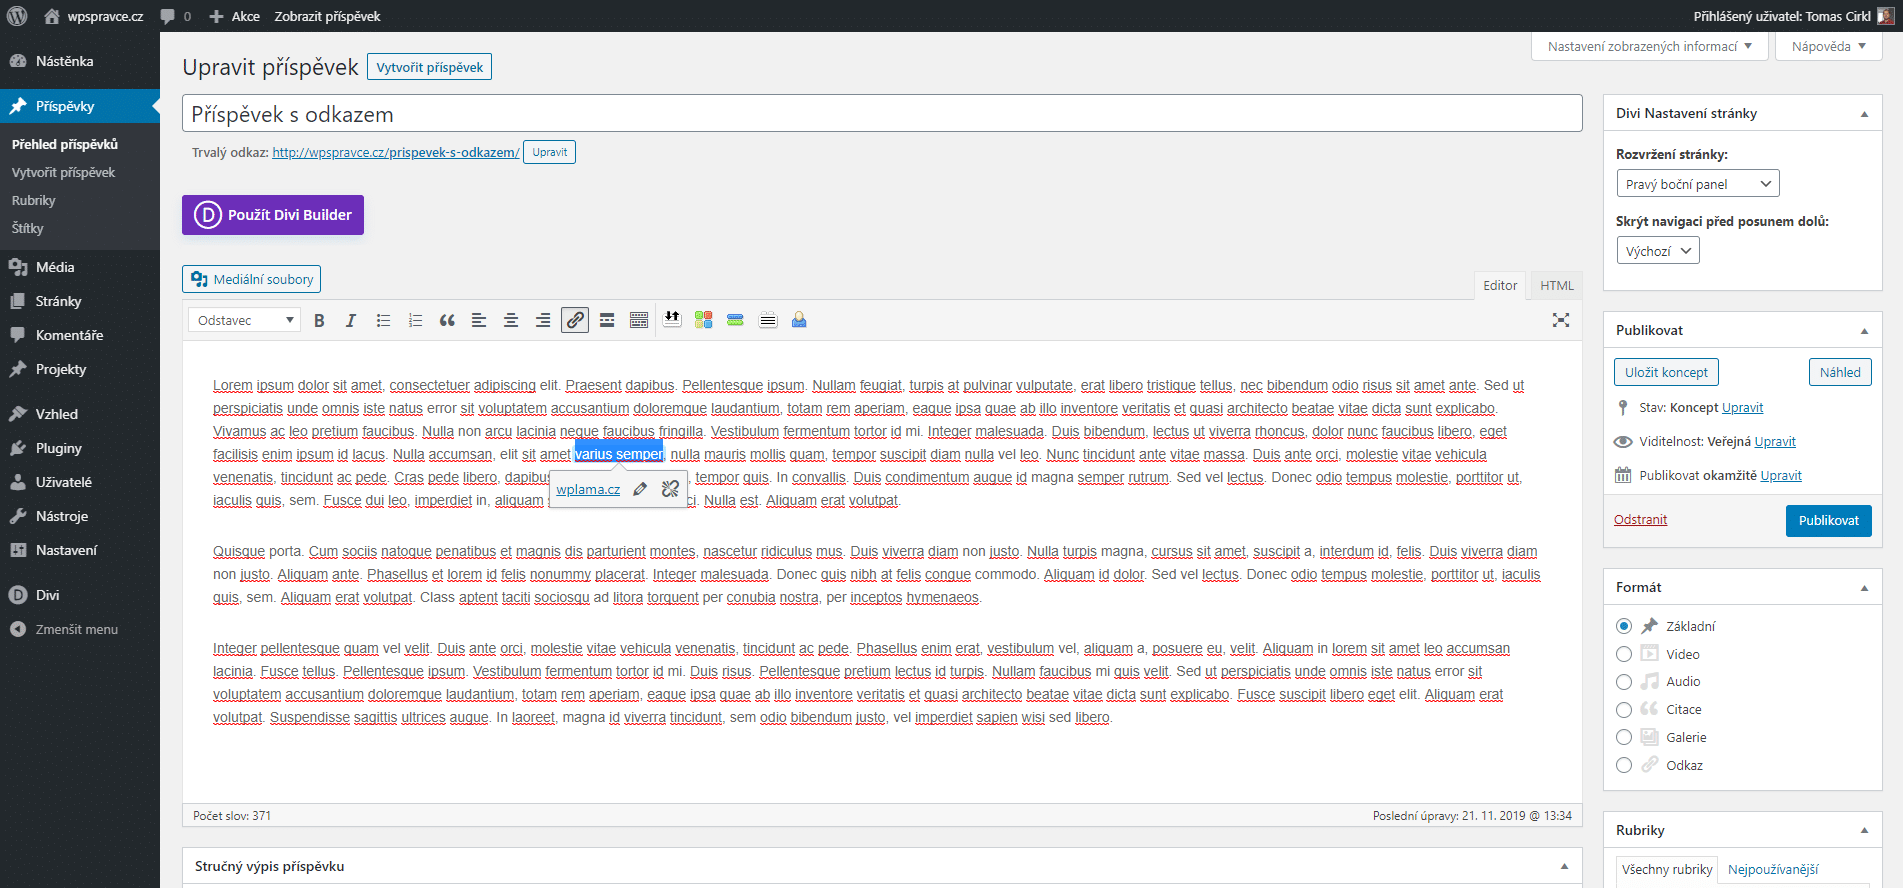Edit the Viditelnost visibility setting

point(1775,441)
